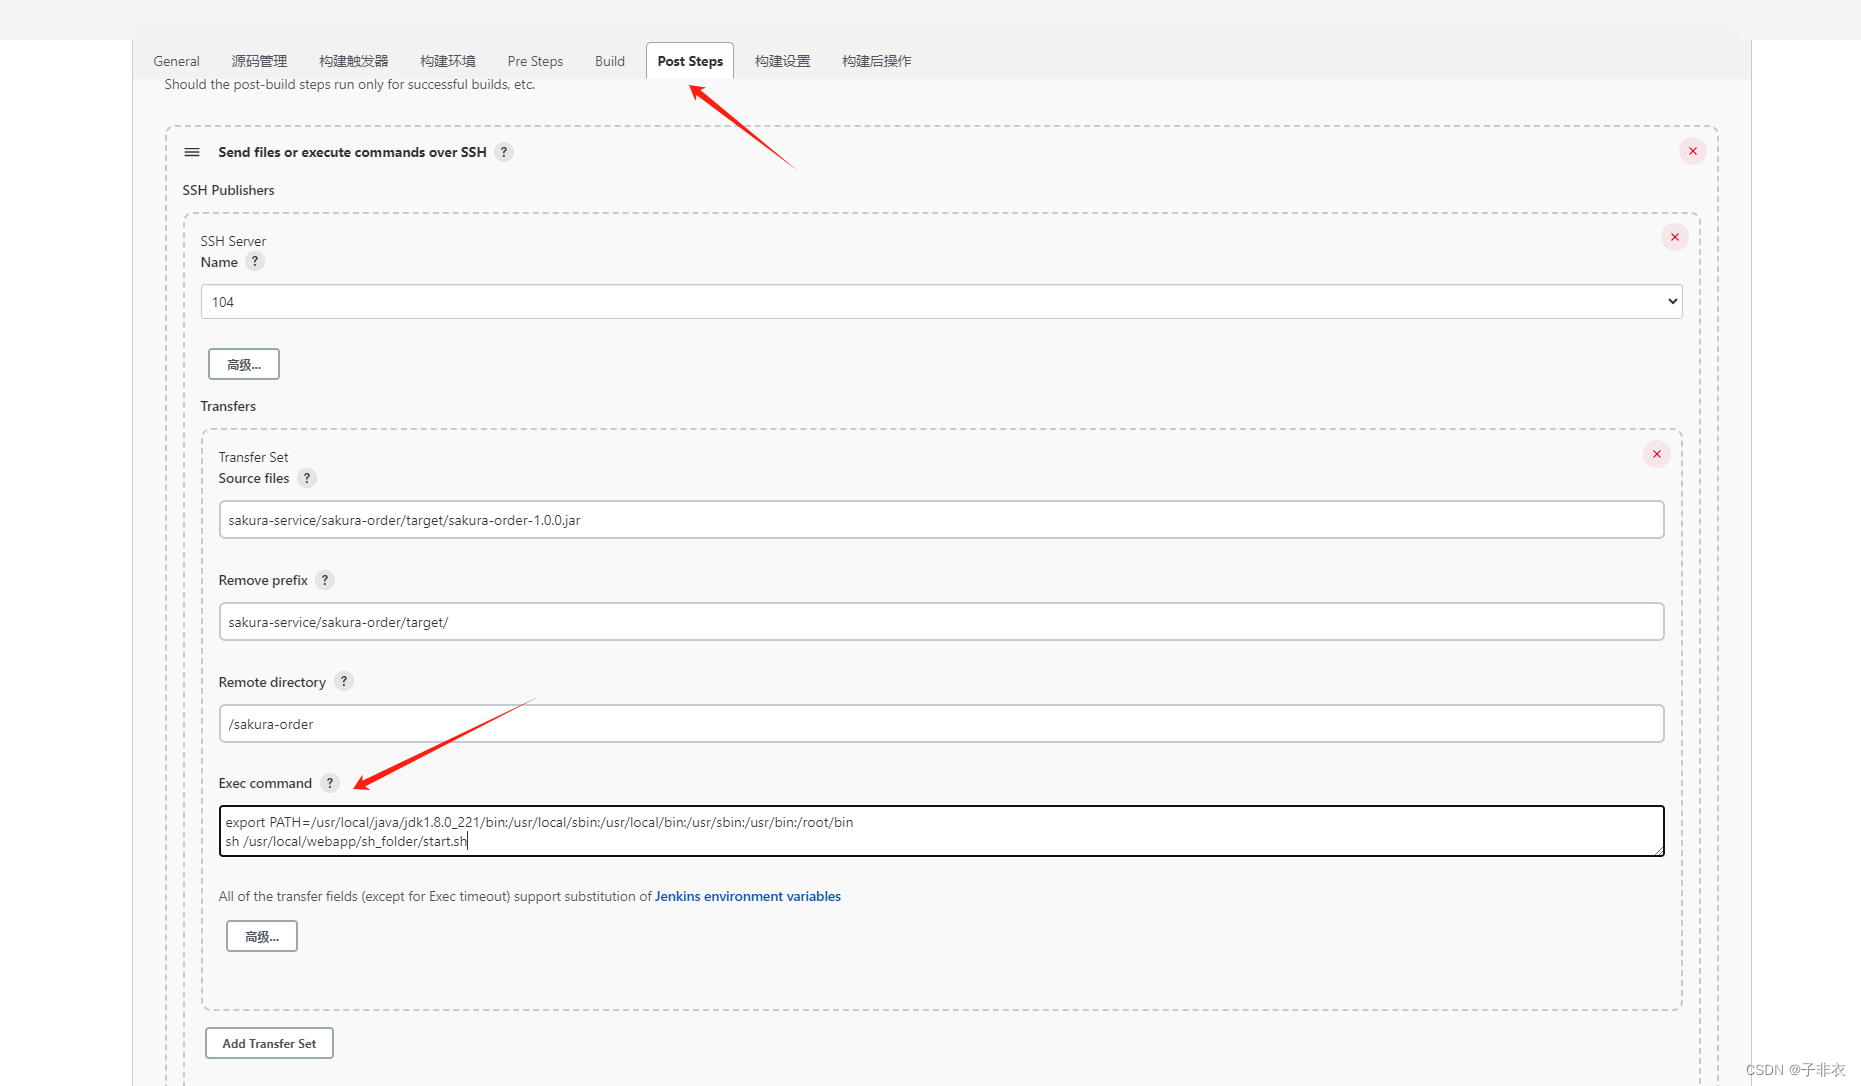Image resolution: width=1861 pixels, height=1086 pixels.
Task: Switch to the 构建设置 tab
Action: pyautogui.click(x=783, y=61)
